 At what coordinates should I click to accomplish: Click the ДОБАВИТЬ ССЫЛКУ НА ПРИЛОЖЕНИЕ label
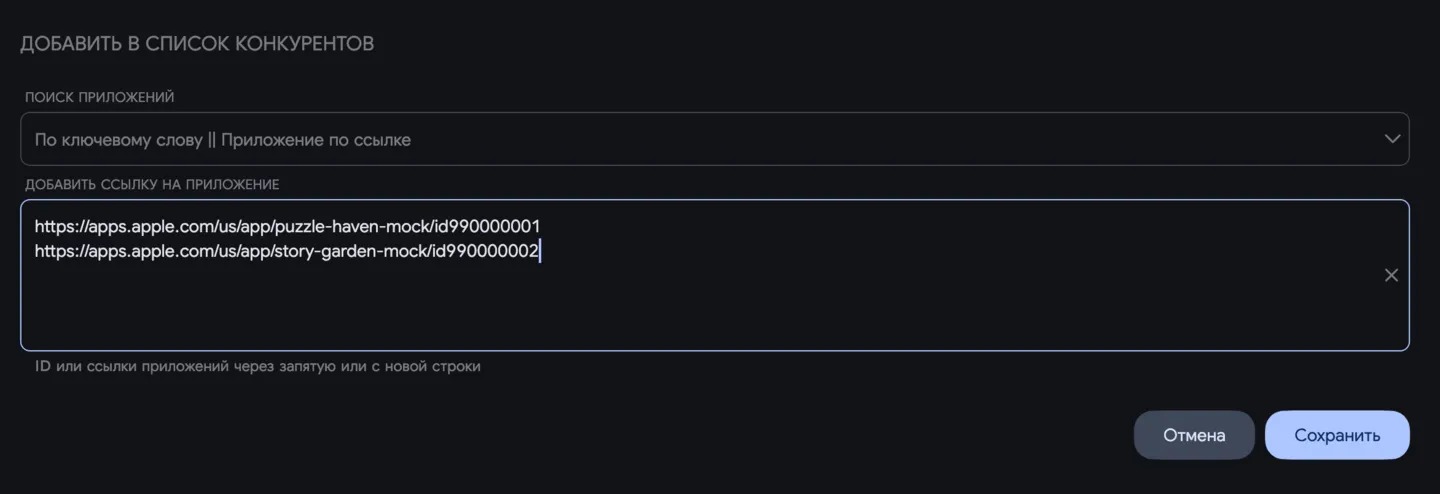[x=152, y=184]
